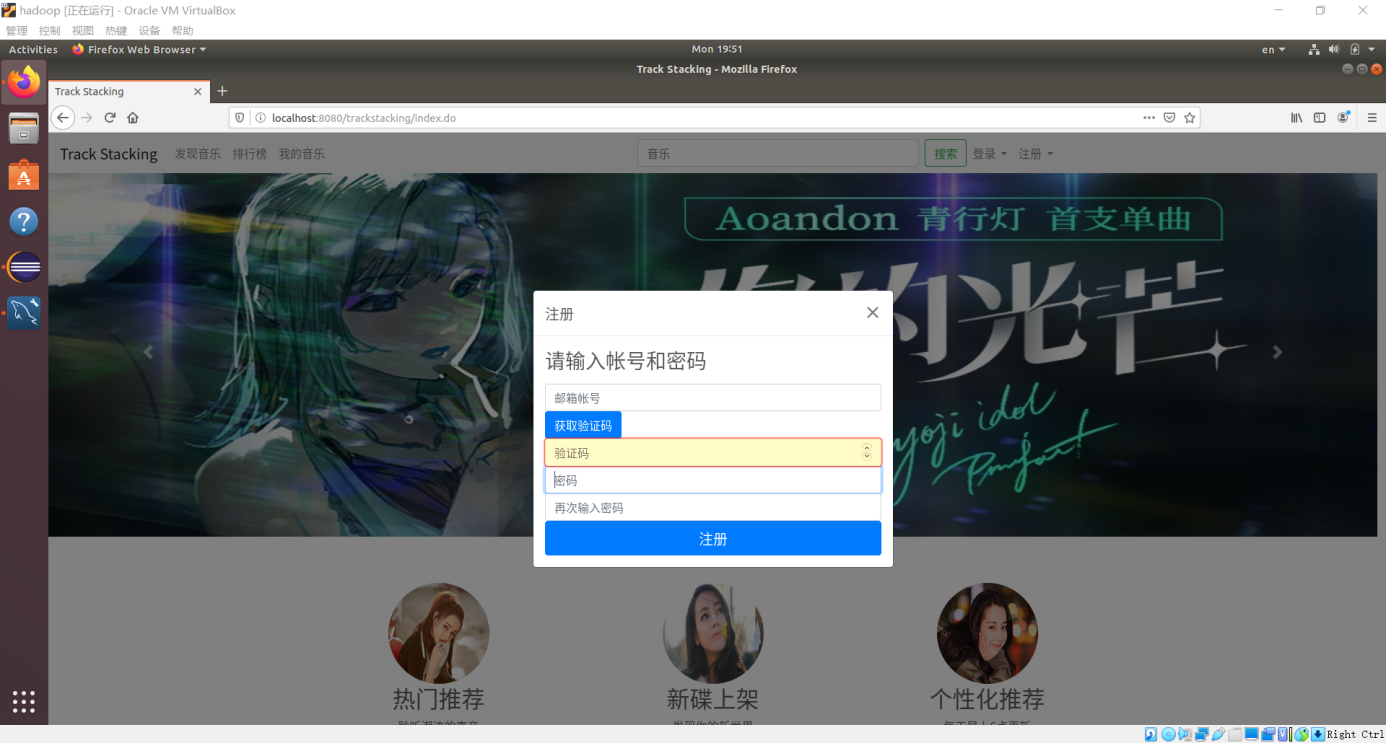Bookmark this page with the star
Viewport: 1386px width, 743px height.
(1190, 118)
